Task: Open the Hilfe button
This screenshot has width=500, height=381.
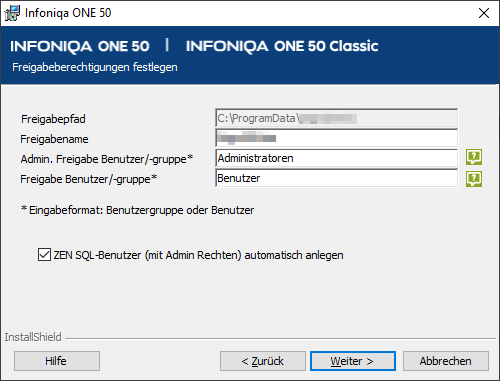Action: (57, 361)
